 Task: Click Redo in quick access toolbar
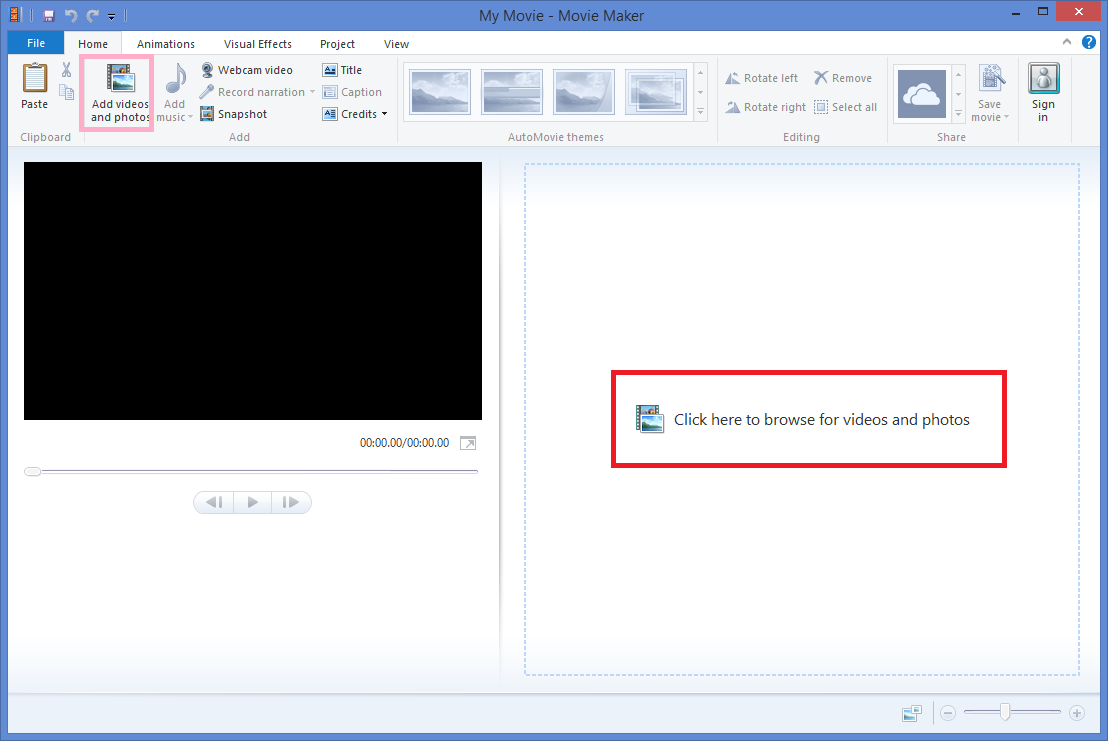[92, 15]
